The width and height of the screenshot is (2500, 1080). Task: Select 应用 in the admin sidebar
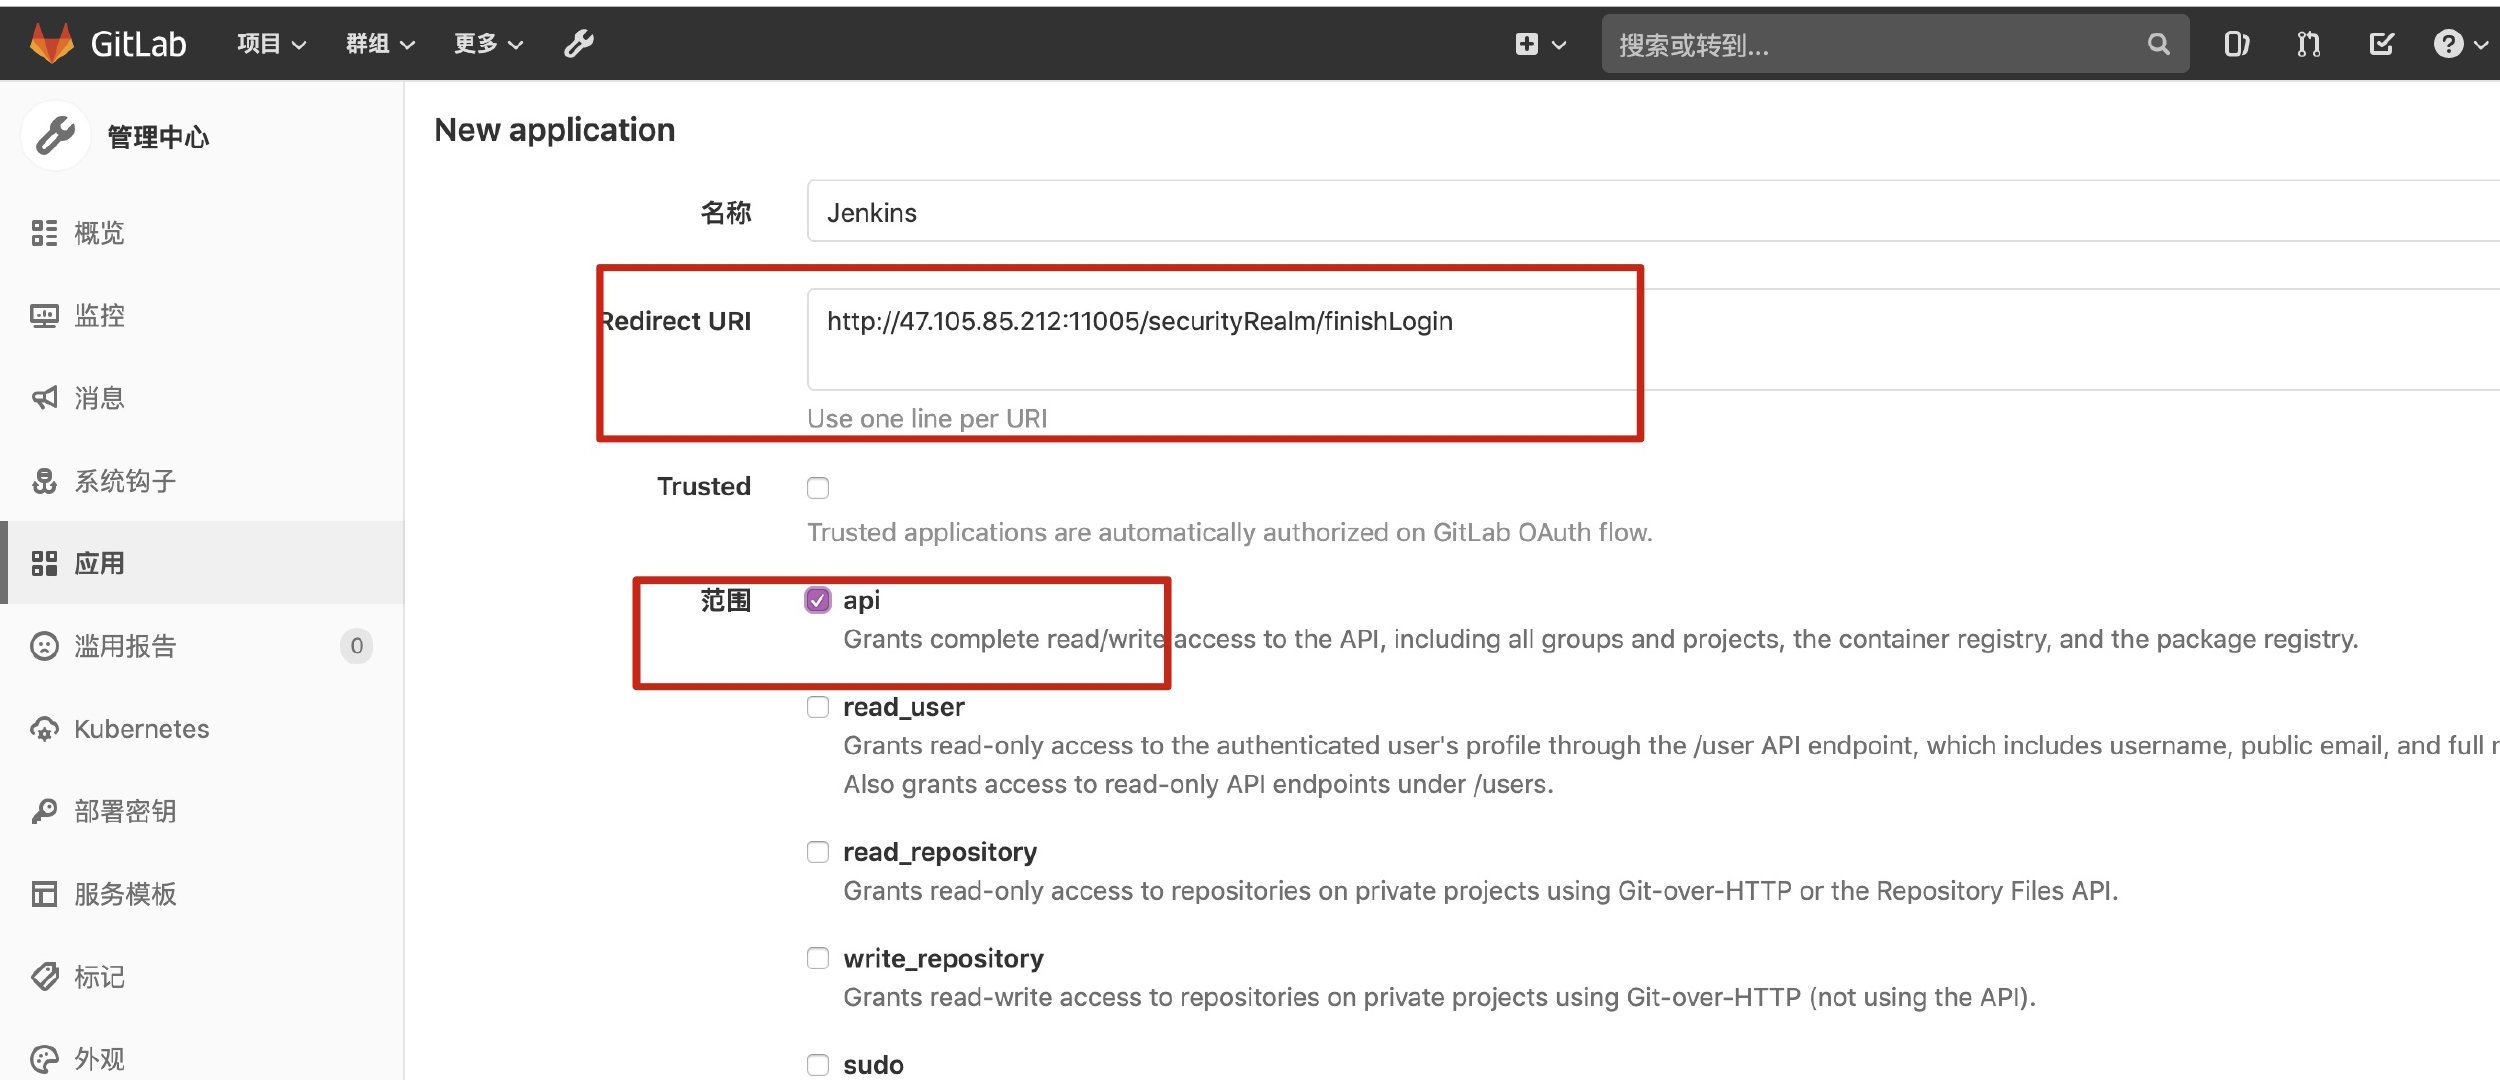point(100,563)
